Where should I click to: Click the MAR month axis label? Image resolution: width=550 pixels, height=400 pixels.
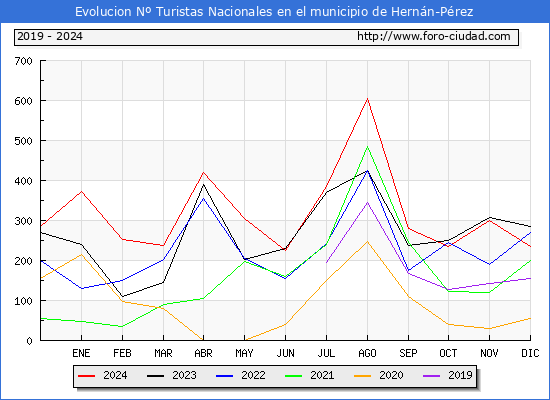coord(163,353)
